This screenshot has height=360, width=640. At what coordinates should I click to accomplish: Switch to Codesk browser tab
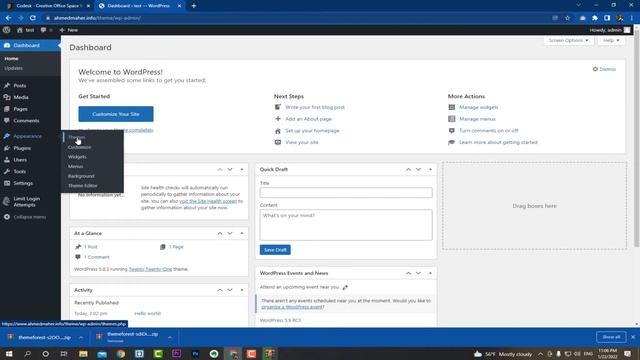48,6
